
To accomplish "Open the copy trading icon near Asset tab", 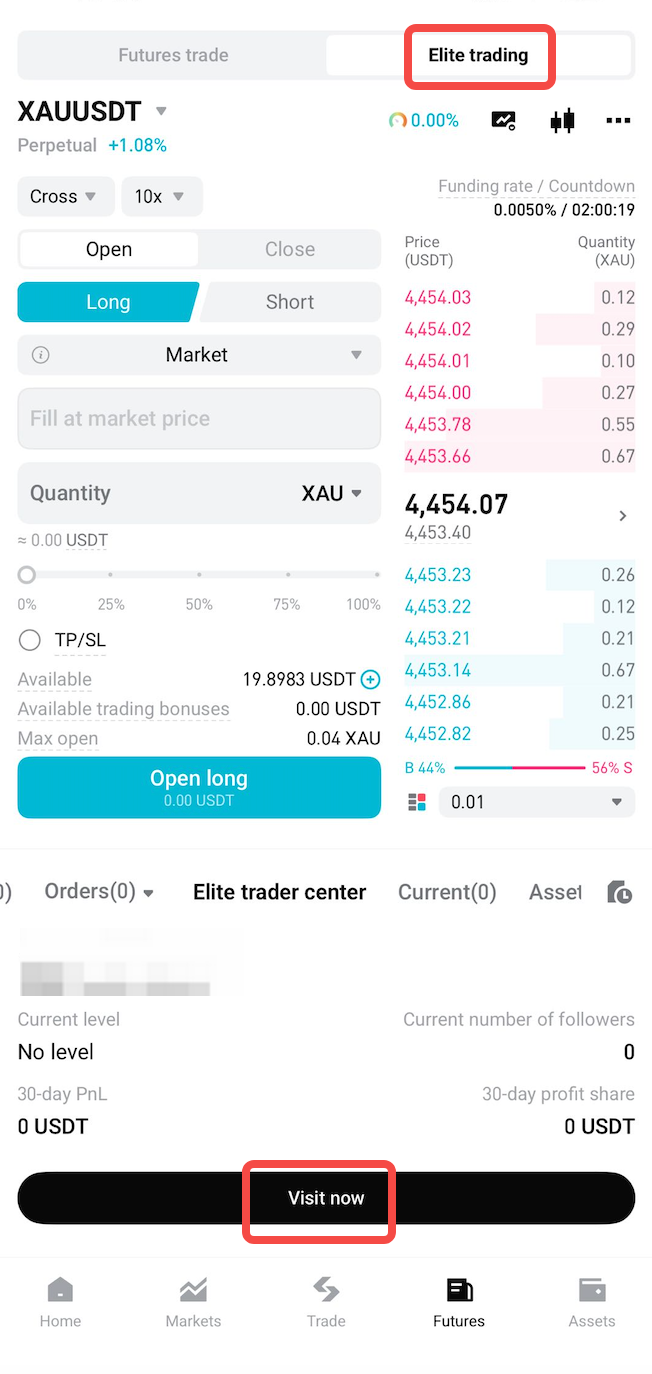I will coord(619,892).
